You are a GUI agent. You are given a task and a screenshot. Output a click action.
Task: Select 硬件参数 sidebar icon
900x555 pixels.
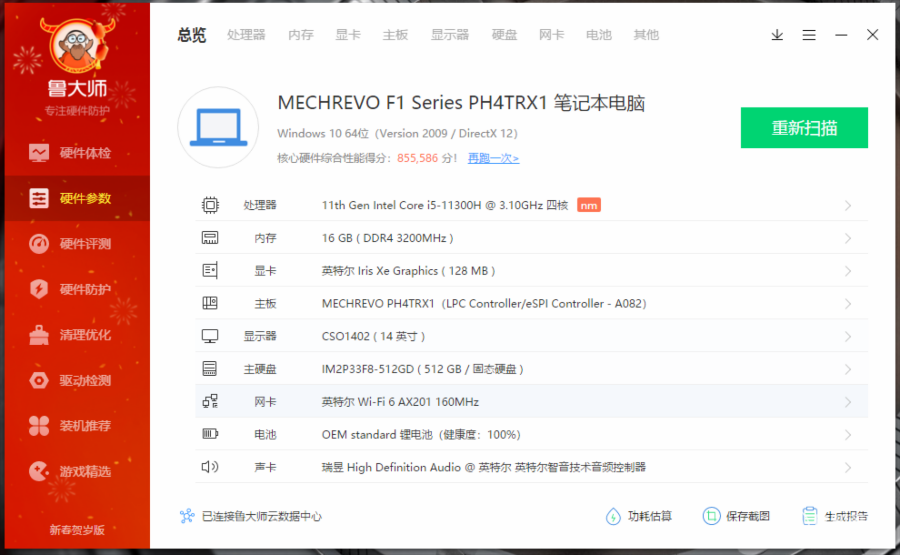click(39, 199)
